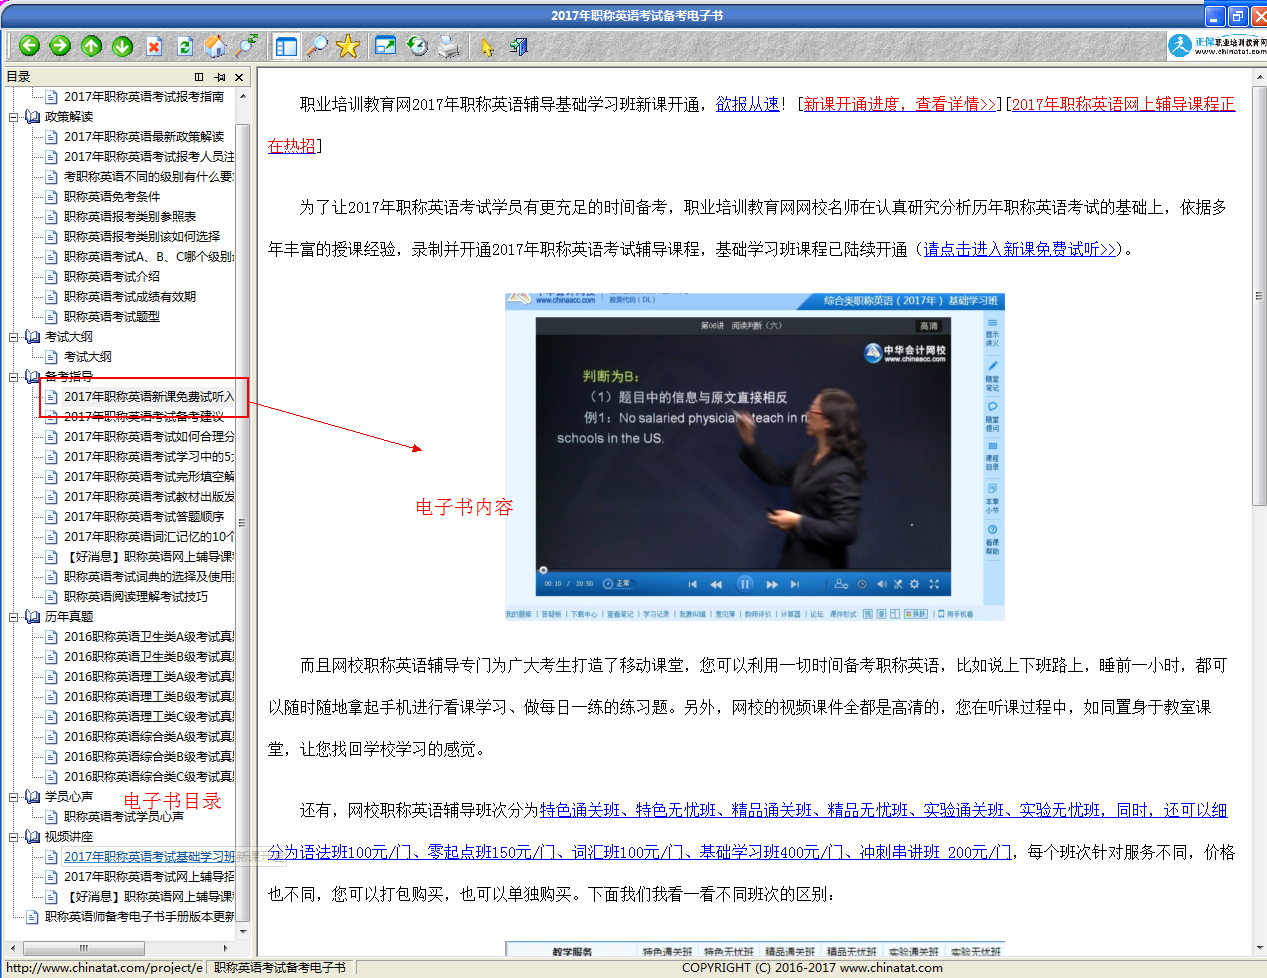The image size is (1267, 978).
Task: Click the Stop page icon with red X
Action: click(x=154, y=46)
